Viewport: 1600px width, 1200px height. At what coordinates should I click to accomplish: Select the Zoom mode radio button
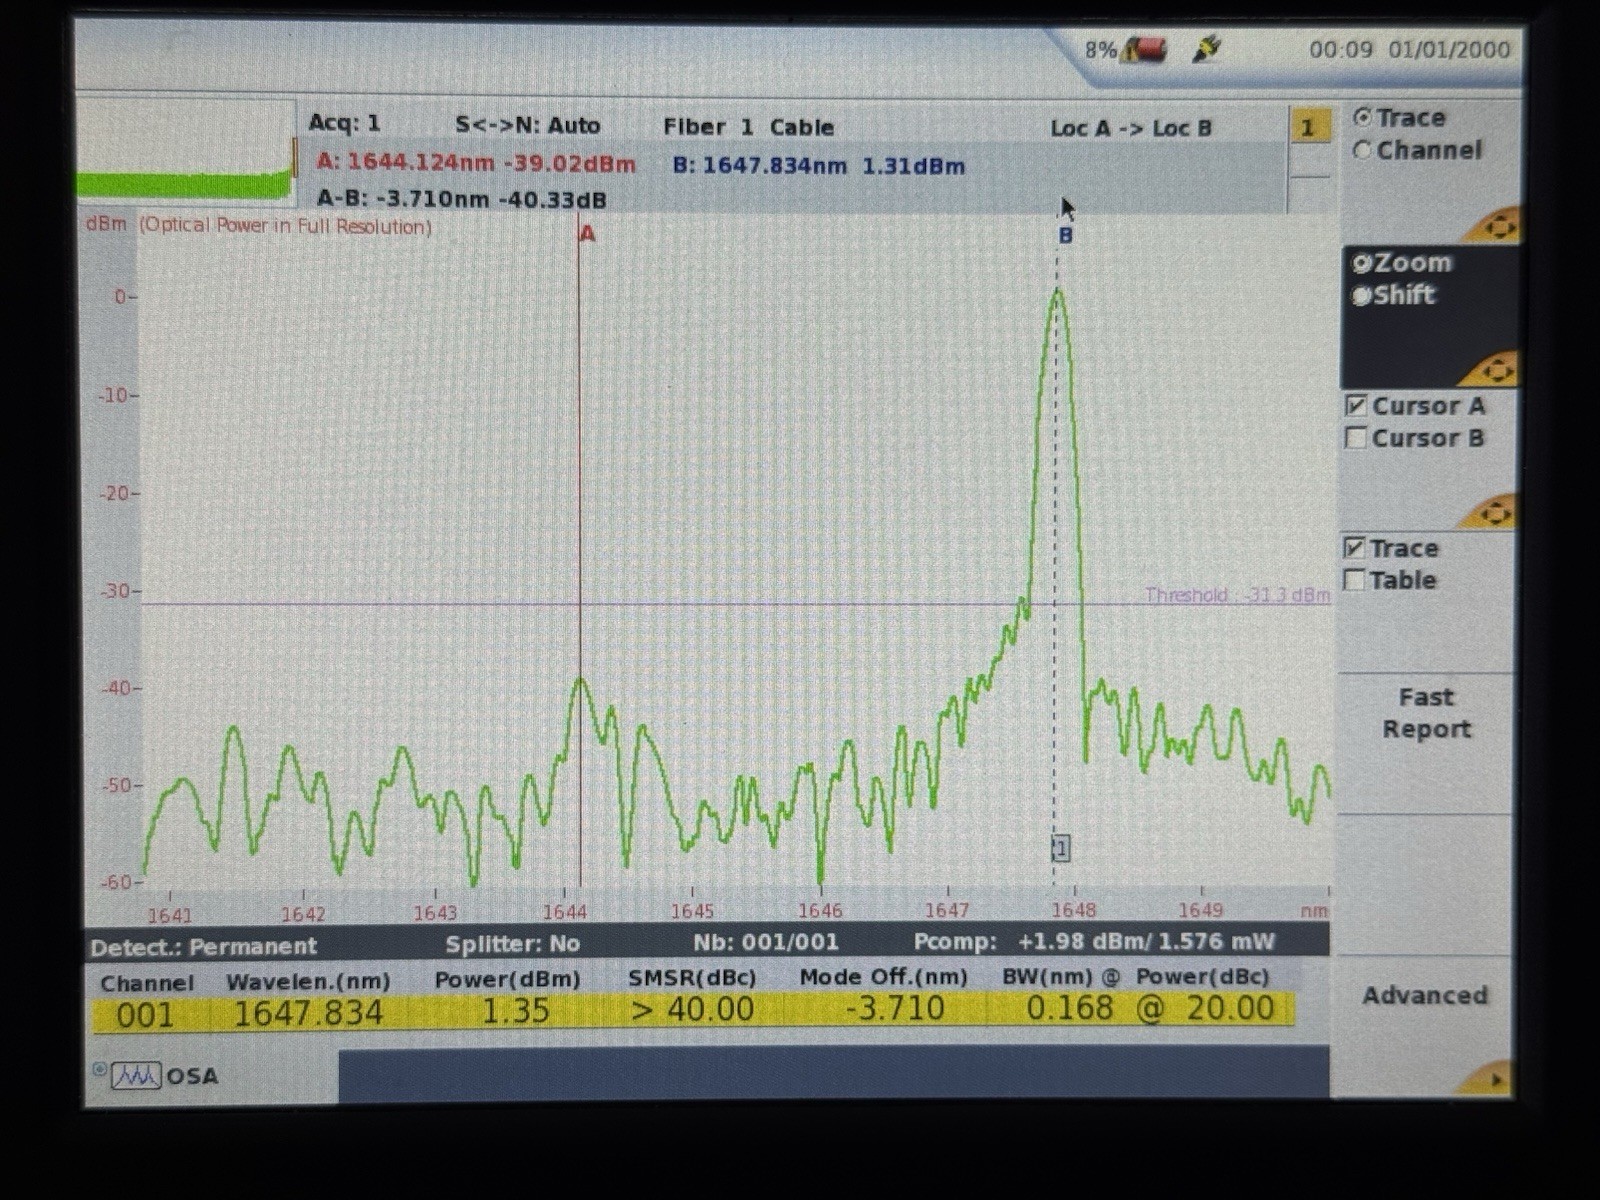(1363, 263)
